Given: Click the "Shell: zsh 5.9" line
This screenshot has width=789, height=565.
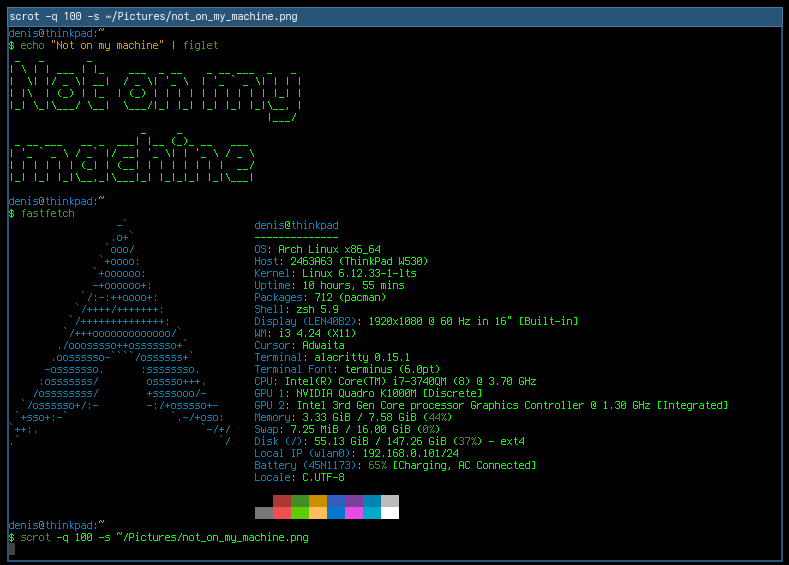Looking at the screenshot, I should pos(296,309).
